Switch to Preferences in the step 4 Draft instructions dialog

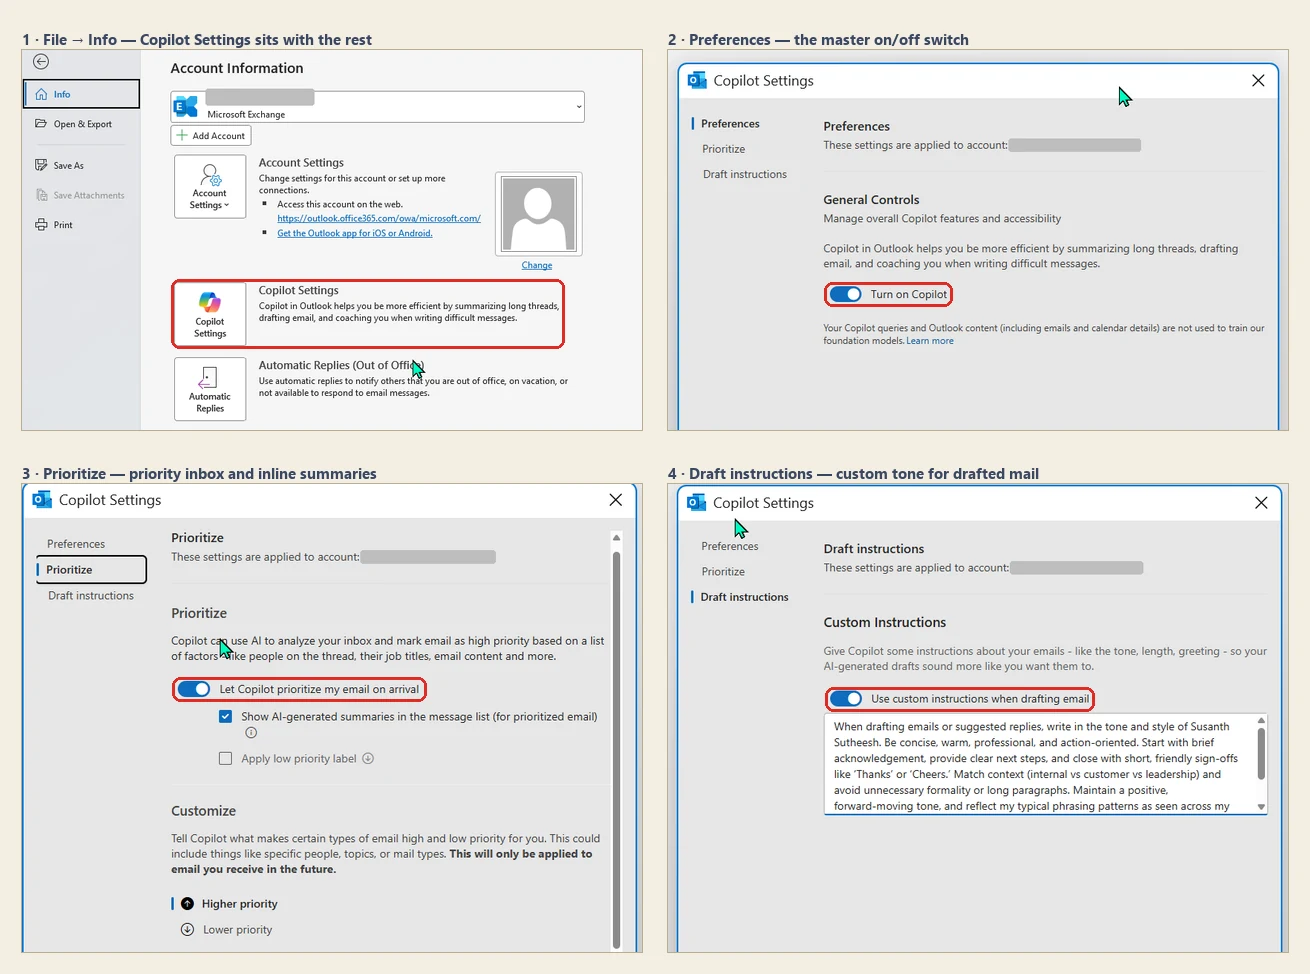730,546
